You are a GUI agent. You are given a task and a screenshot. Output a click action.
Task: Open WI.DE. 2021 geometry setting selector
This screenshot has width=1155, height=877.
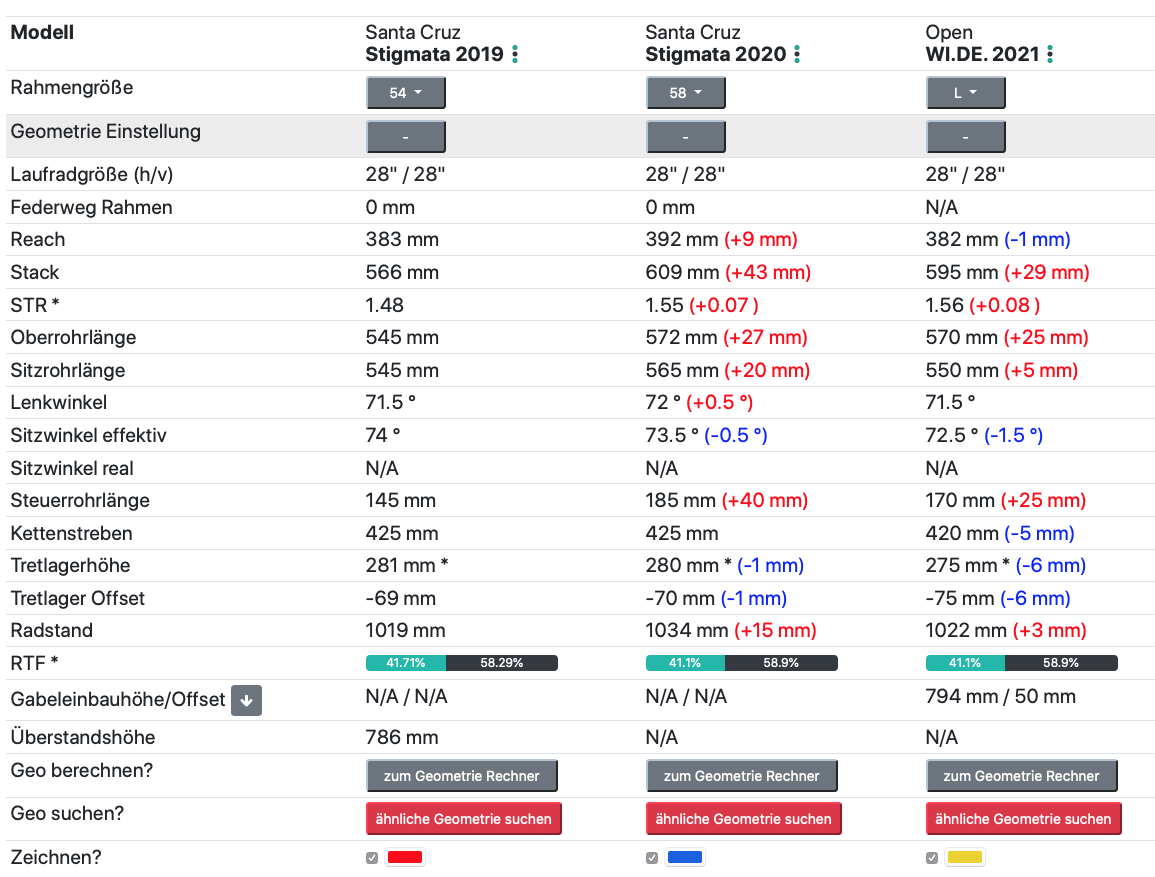pos(965,136)
